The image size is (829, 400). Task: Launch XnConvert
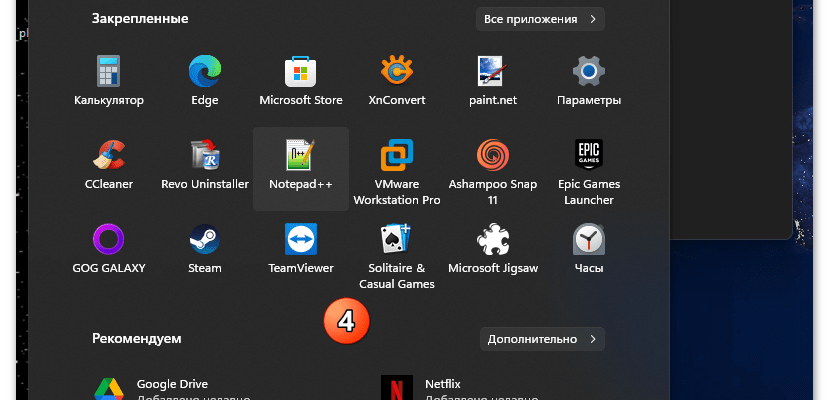coord(397,81)
